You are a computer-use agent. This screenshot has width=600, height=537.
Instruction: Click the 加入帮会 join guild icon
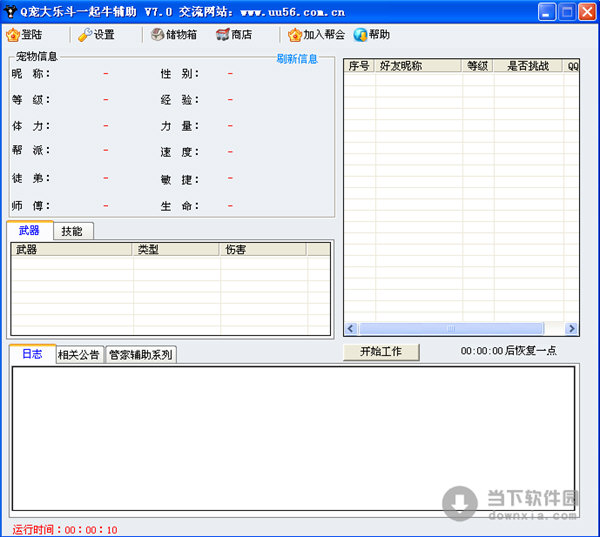point(295,35)
